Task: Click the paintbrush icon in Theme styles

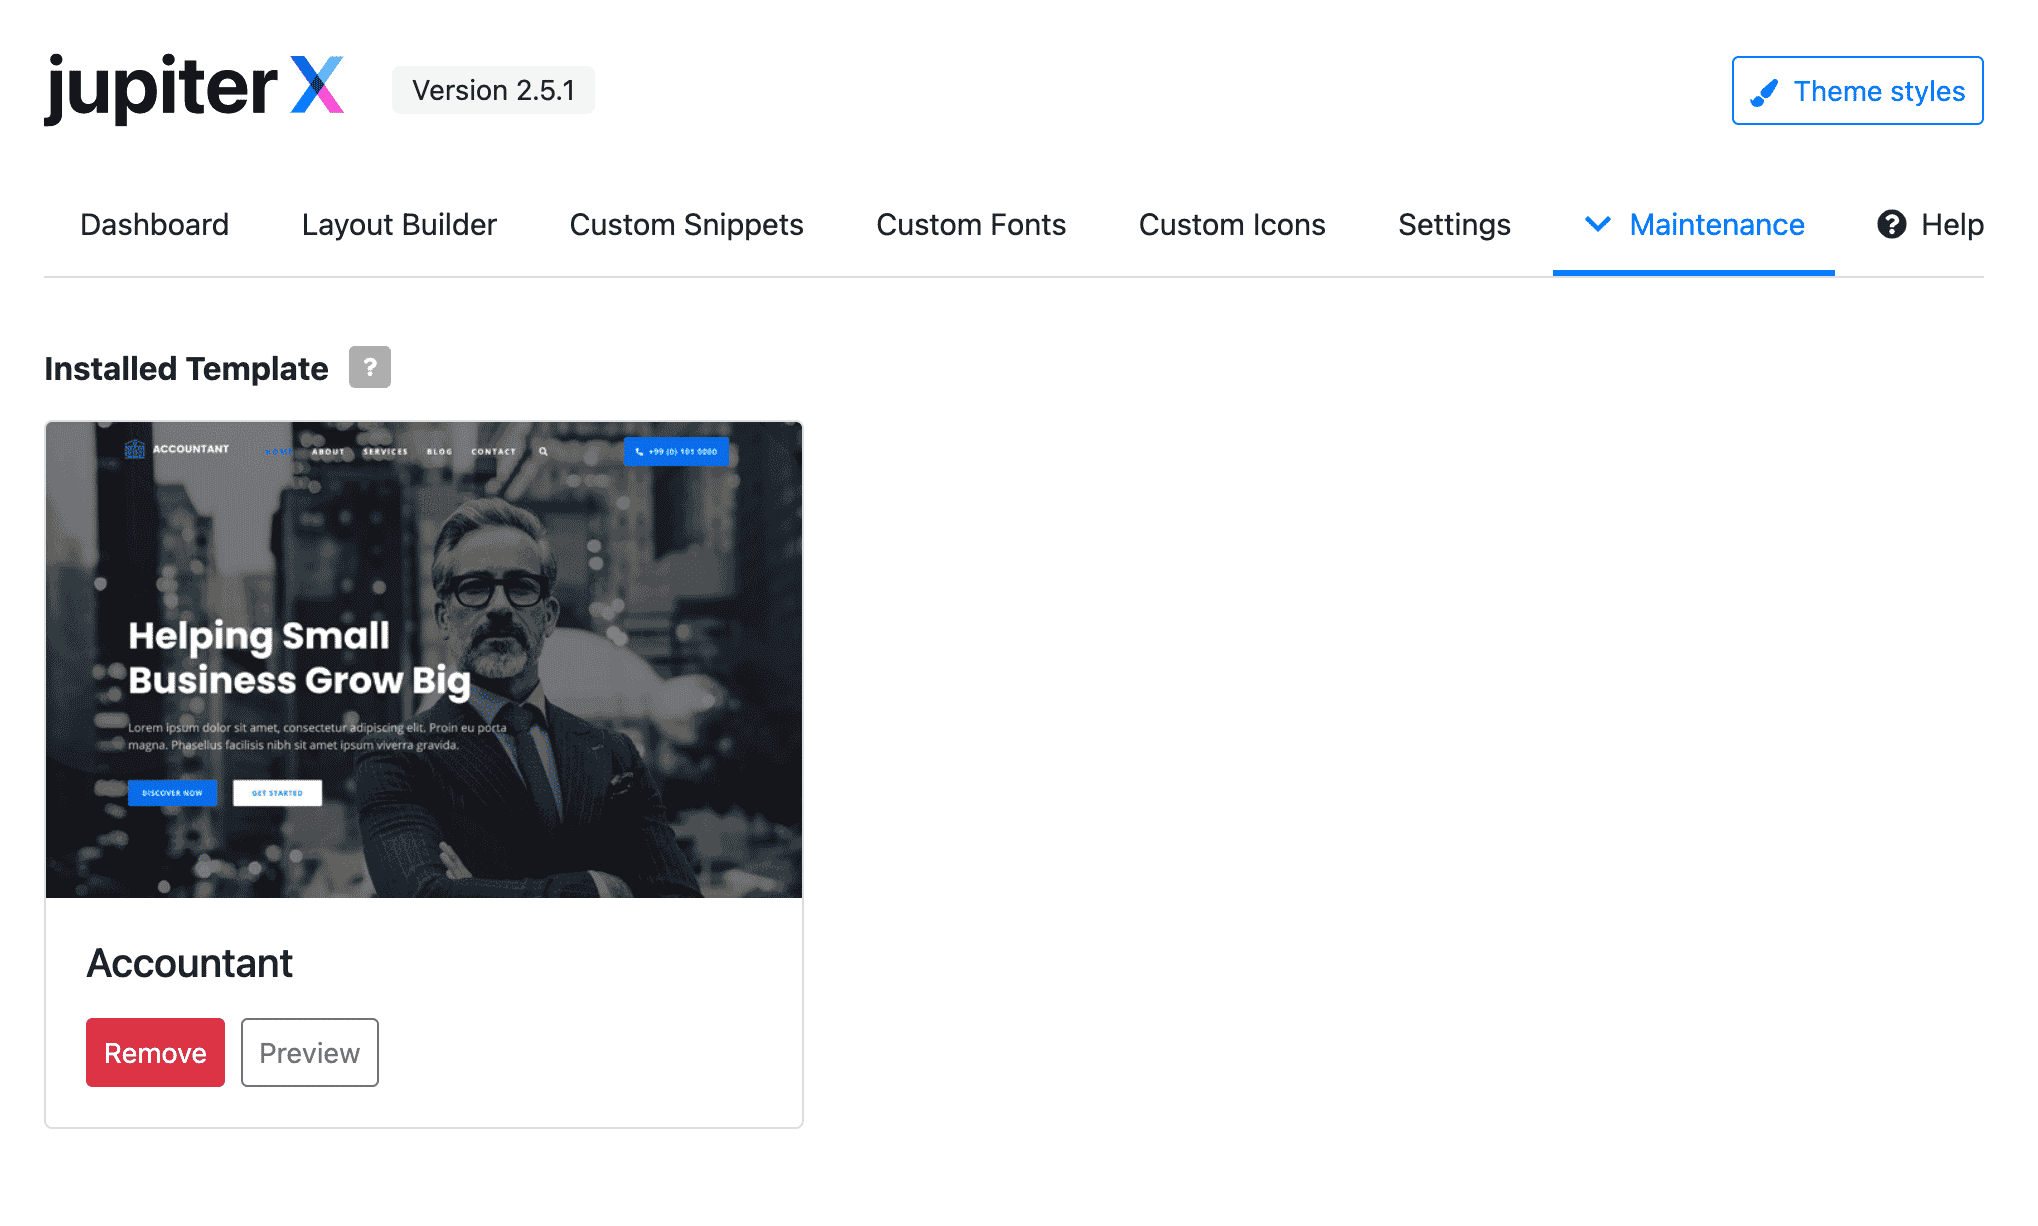Action: point(1764,92)
